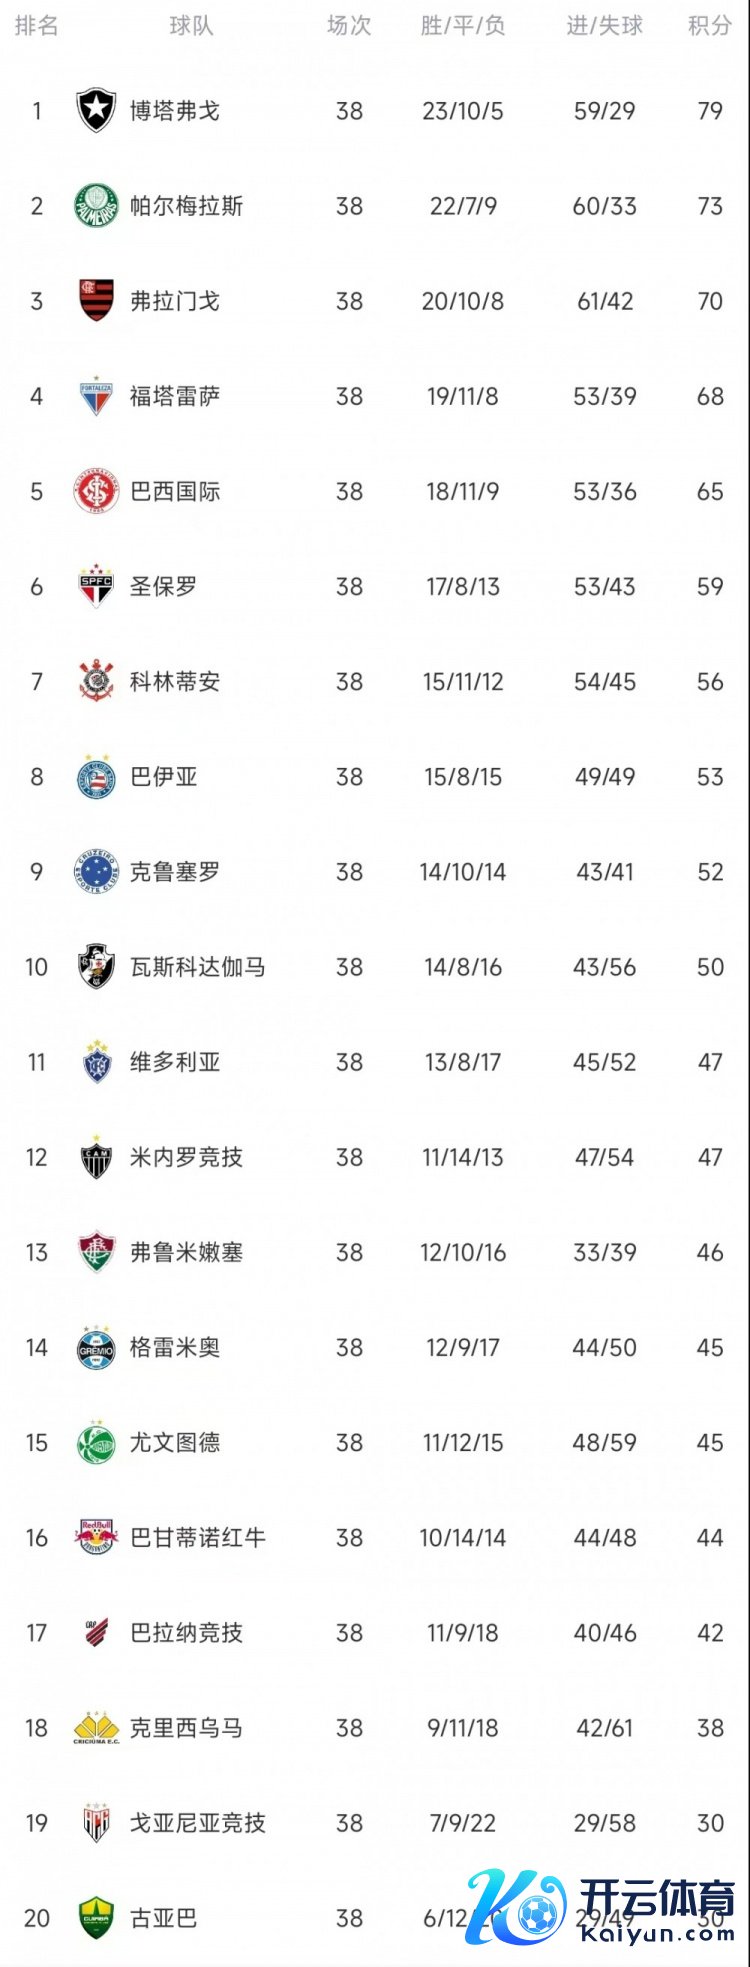This screenshot has width=750, height=1967.
Task: Click the Vasco da Gama crest
Action: pyautogui.click(x=96, y=967)
